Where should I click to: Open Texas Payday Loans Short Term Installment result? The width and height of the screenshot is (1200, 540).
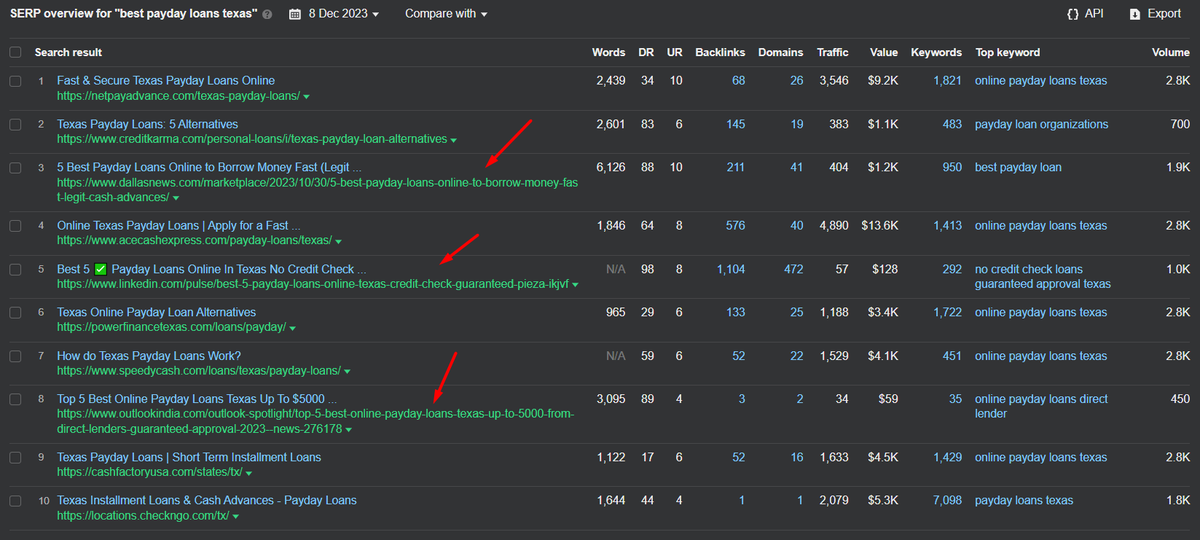189,458
